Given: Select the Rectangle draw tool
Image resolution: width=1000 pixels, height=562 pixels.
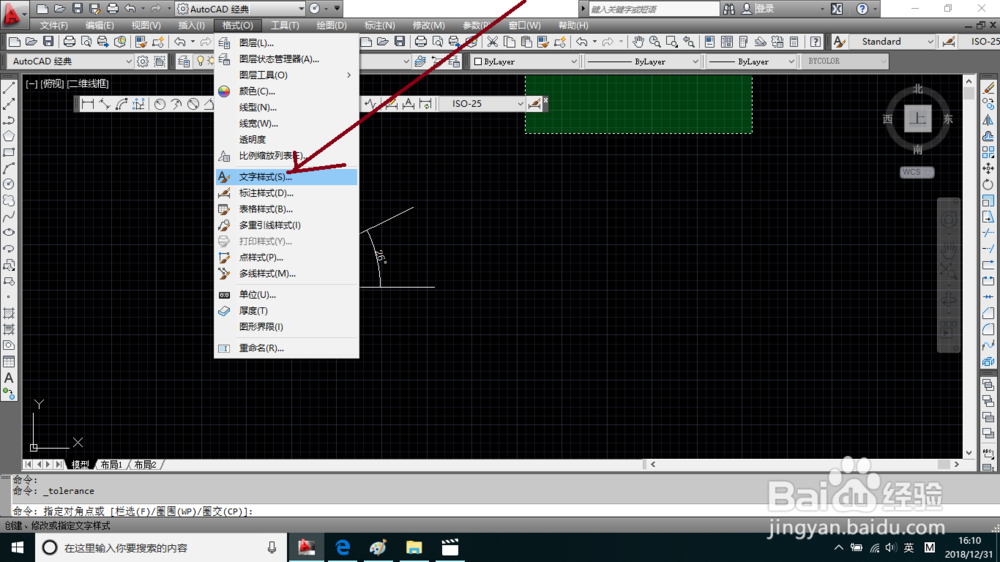Looking at the screenshot, I should tap(9, 152).
